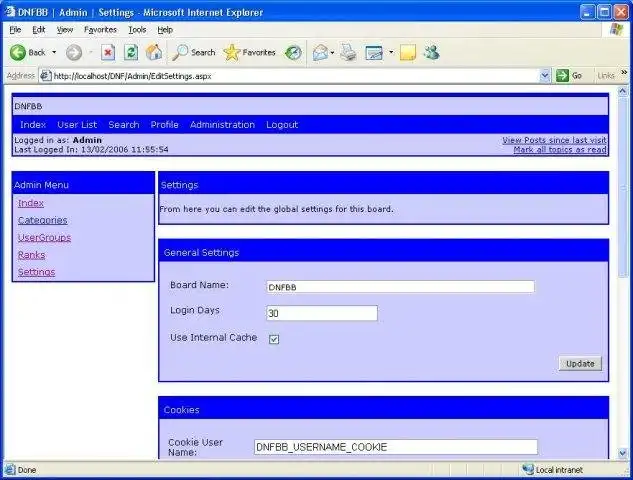The height and width of the screenshot is (480, 633).
Task: Open Favorites star toolbar button
Action: point(249,52)
